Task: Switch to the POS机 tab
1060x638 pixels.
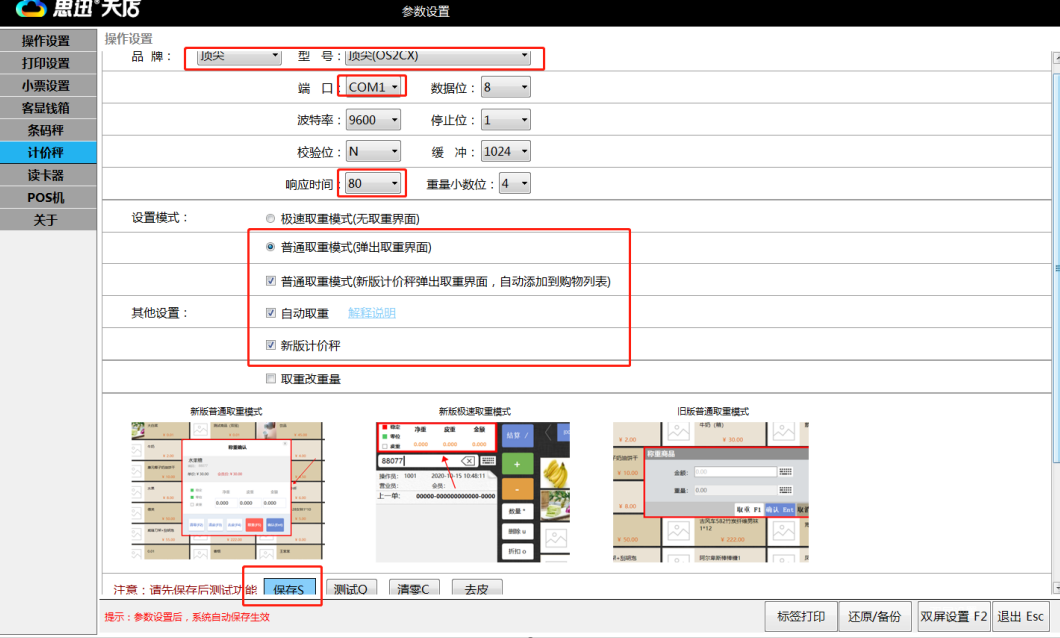Action: [48, 197]
